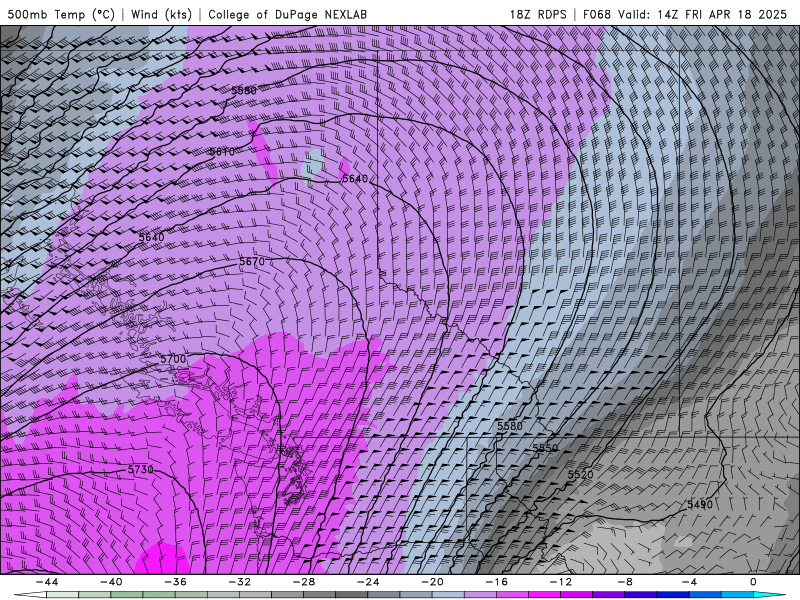This screenshot has height=600, width=800.
Task: Click the -20 colorbar tick label
Action: (433, 582)
